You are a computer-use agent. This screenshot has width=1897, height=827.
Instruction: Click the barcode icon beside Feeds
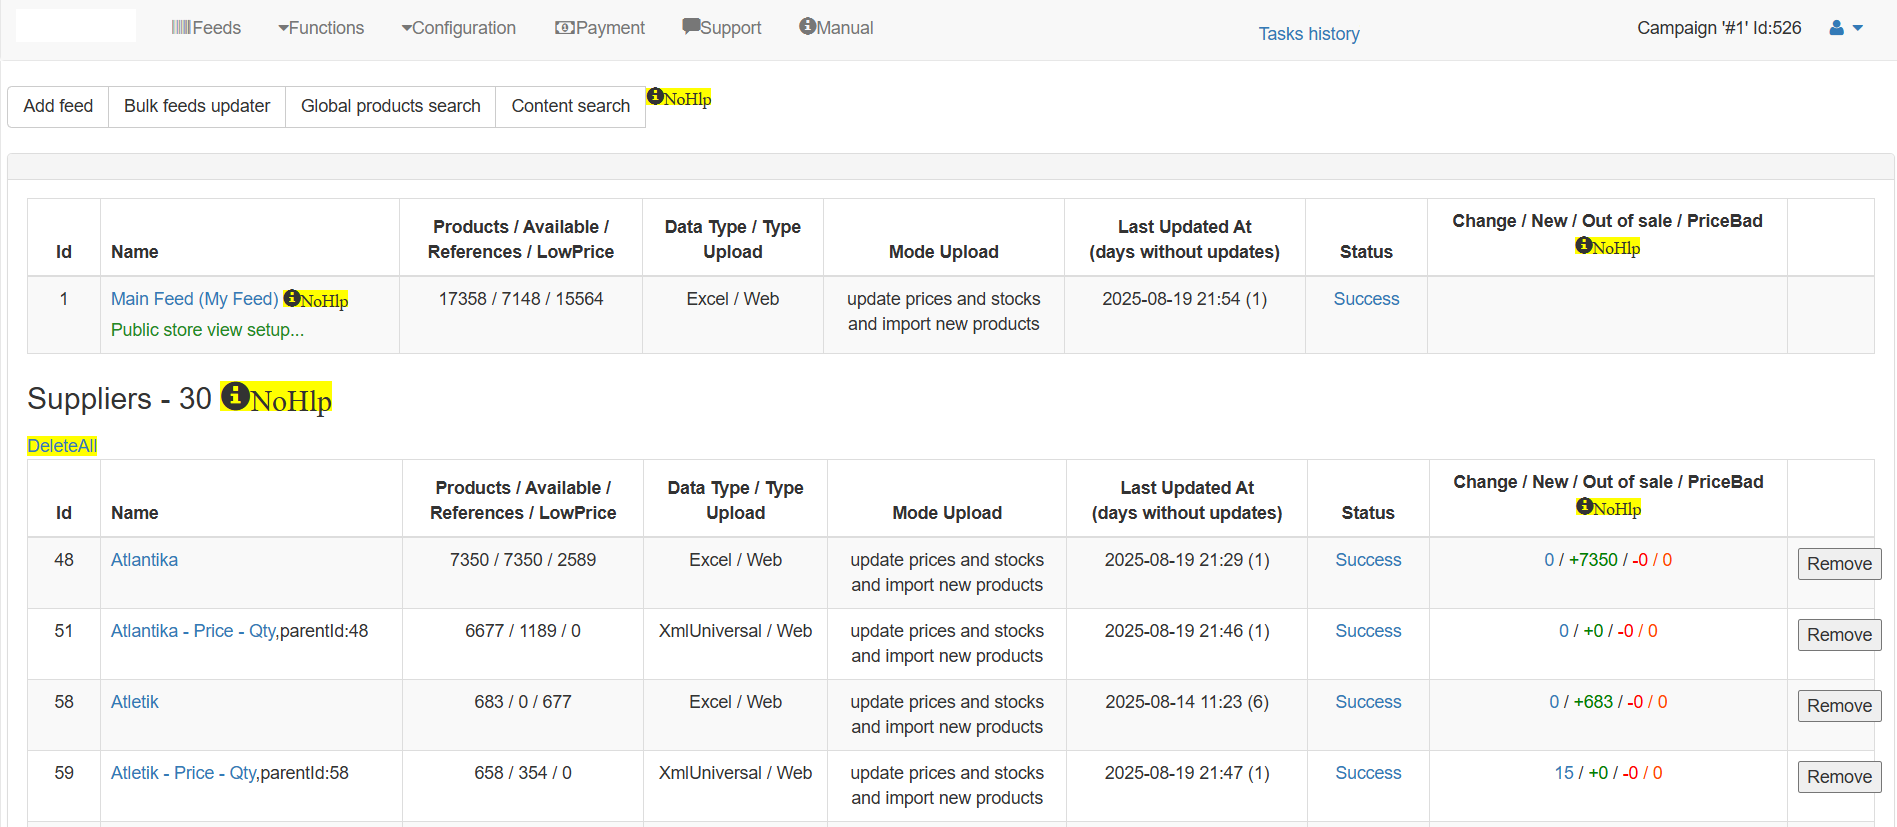[x=181, y=28]
